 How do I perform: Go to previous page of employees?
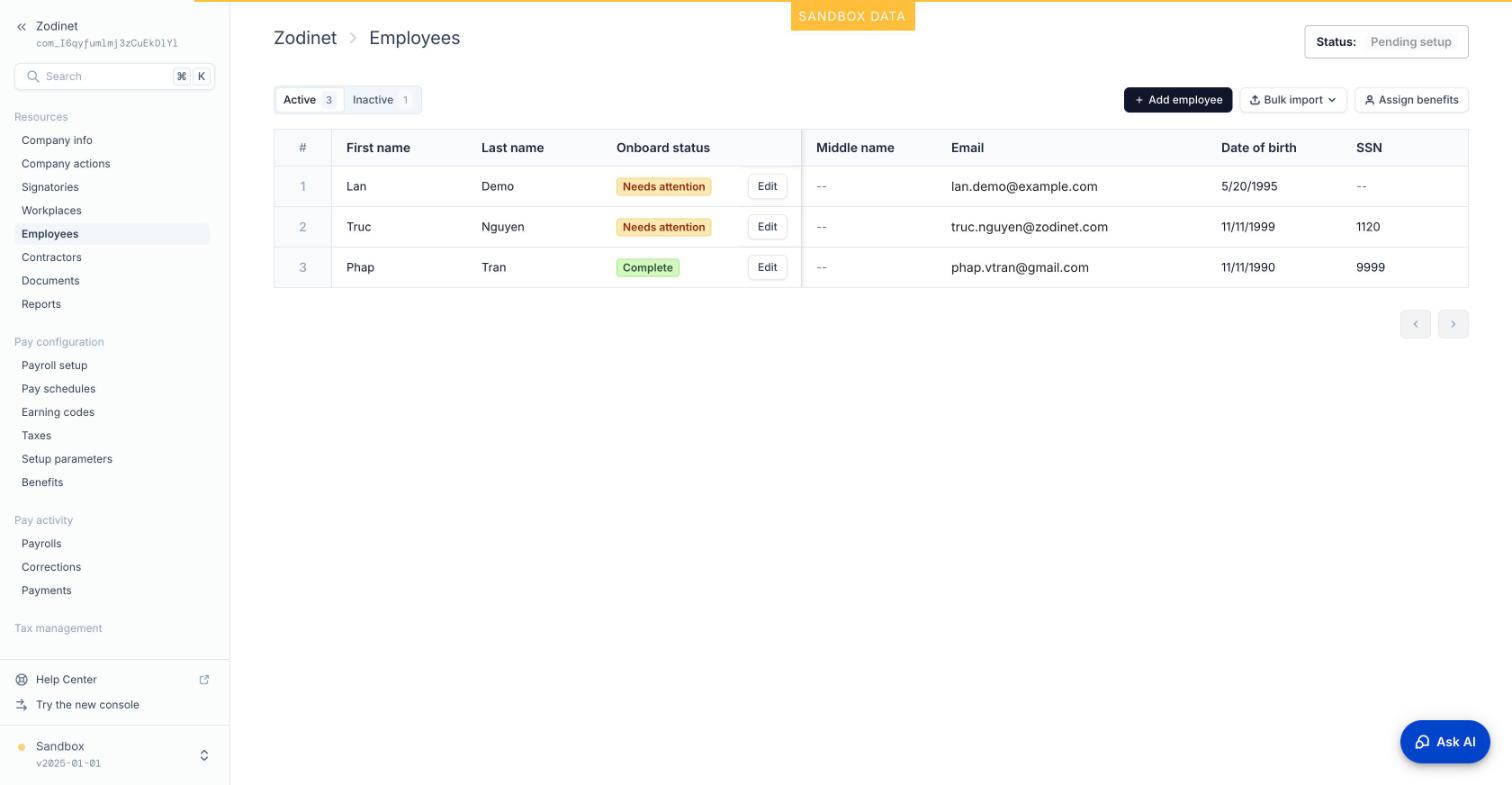click(x=1415, y=324)
